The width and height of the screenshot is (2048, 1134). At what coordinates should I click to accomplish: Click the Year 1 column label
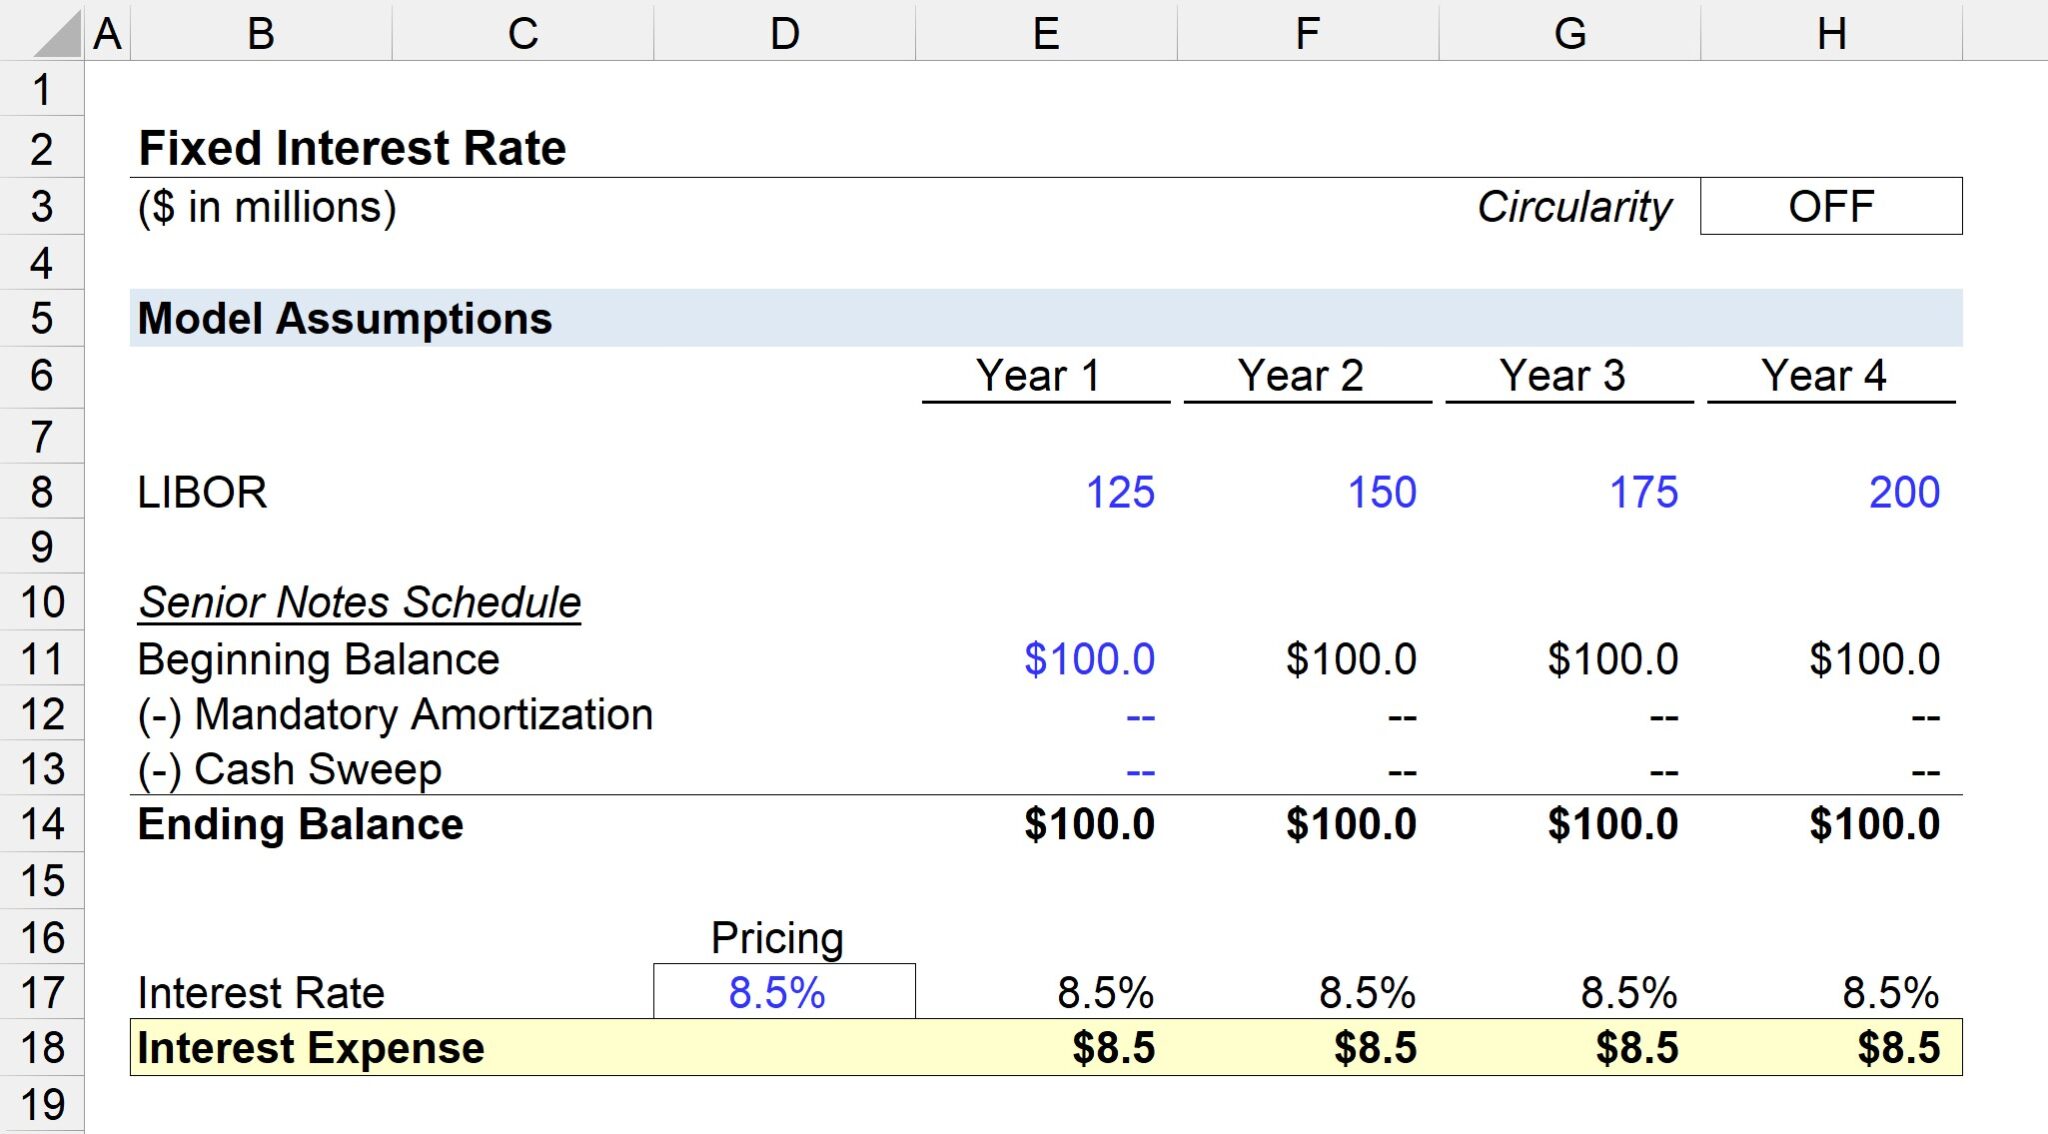tap(1044, 376)
